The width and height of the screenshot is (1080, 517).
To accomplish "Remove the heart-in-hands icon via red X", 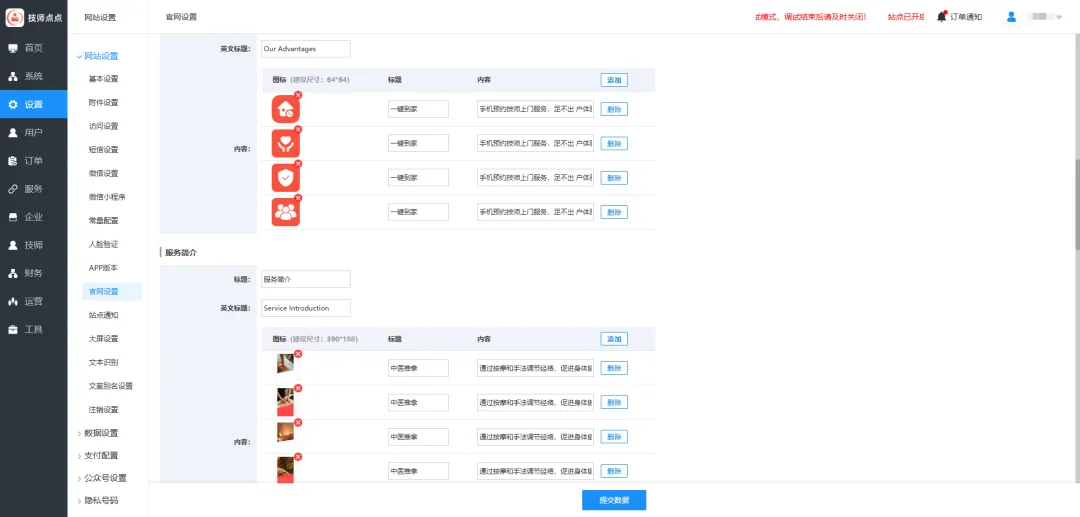I will coord(298,129).
